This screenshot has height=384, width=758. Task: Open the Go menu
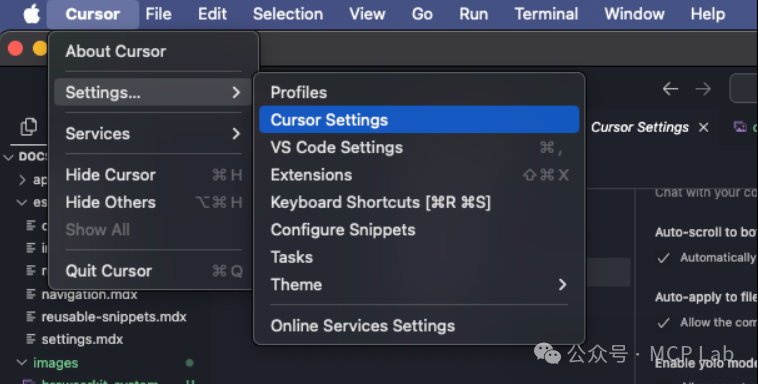pos(422,14)
